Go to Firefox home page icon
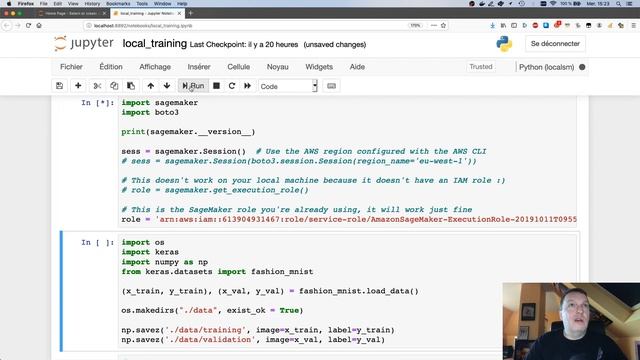Image resolution: width=640 pixels, height=360 pixels. [x=39, y=25]
